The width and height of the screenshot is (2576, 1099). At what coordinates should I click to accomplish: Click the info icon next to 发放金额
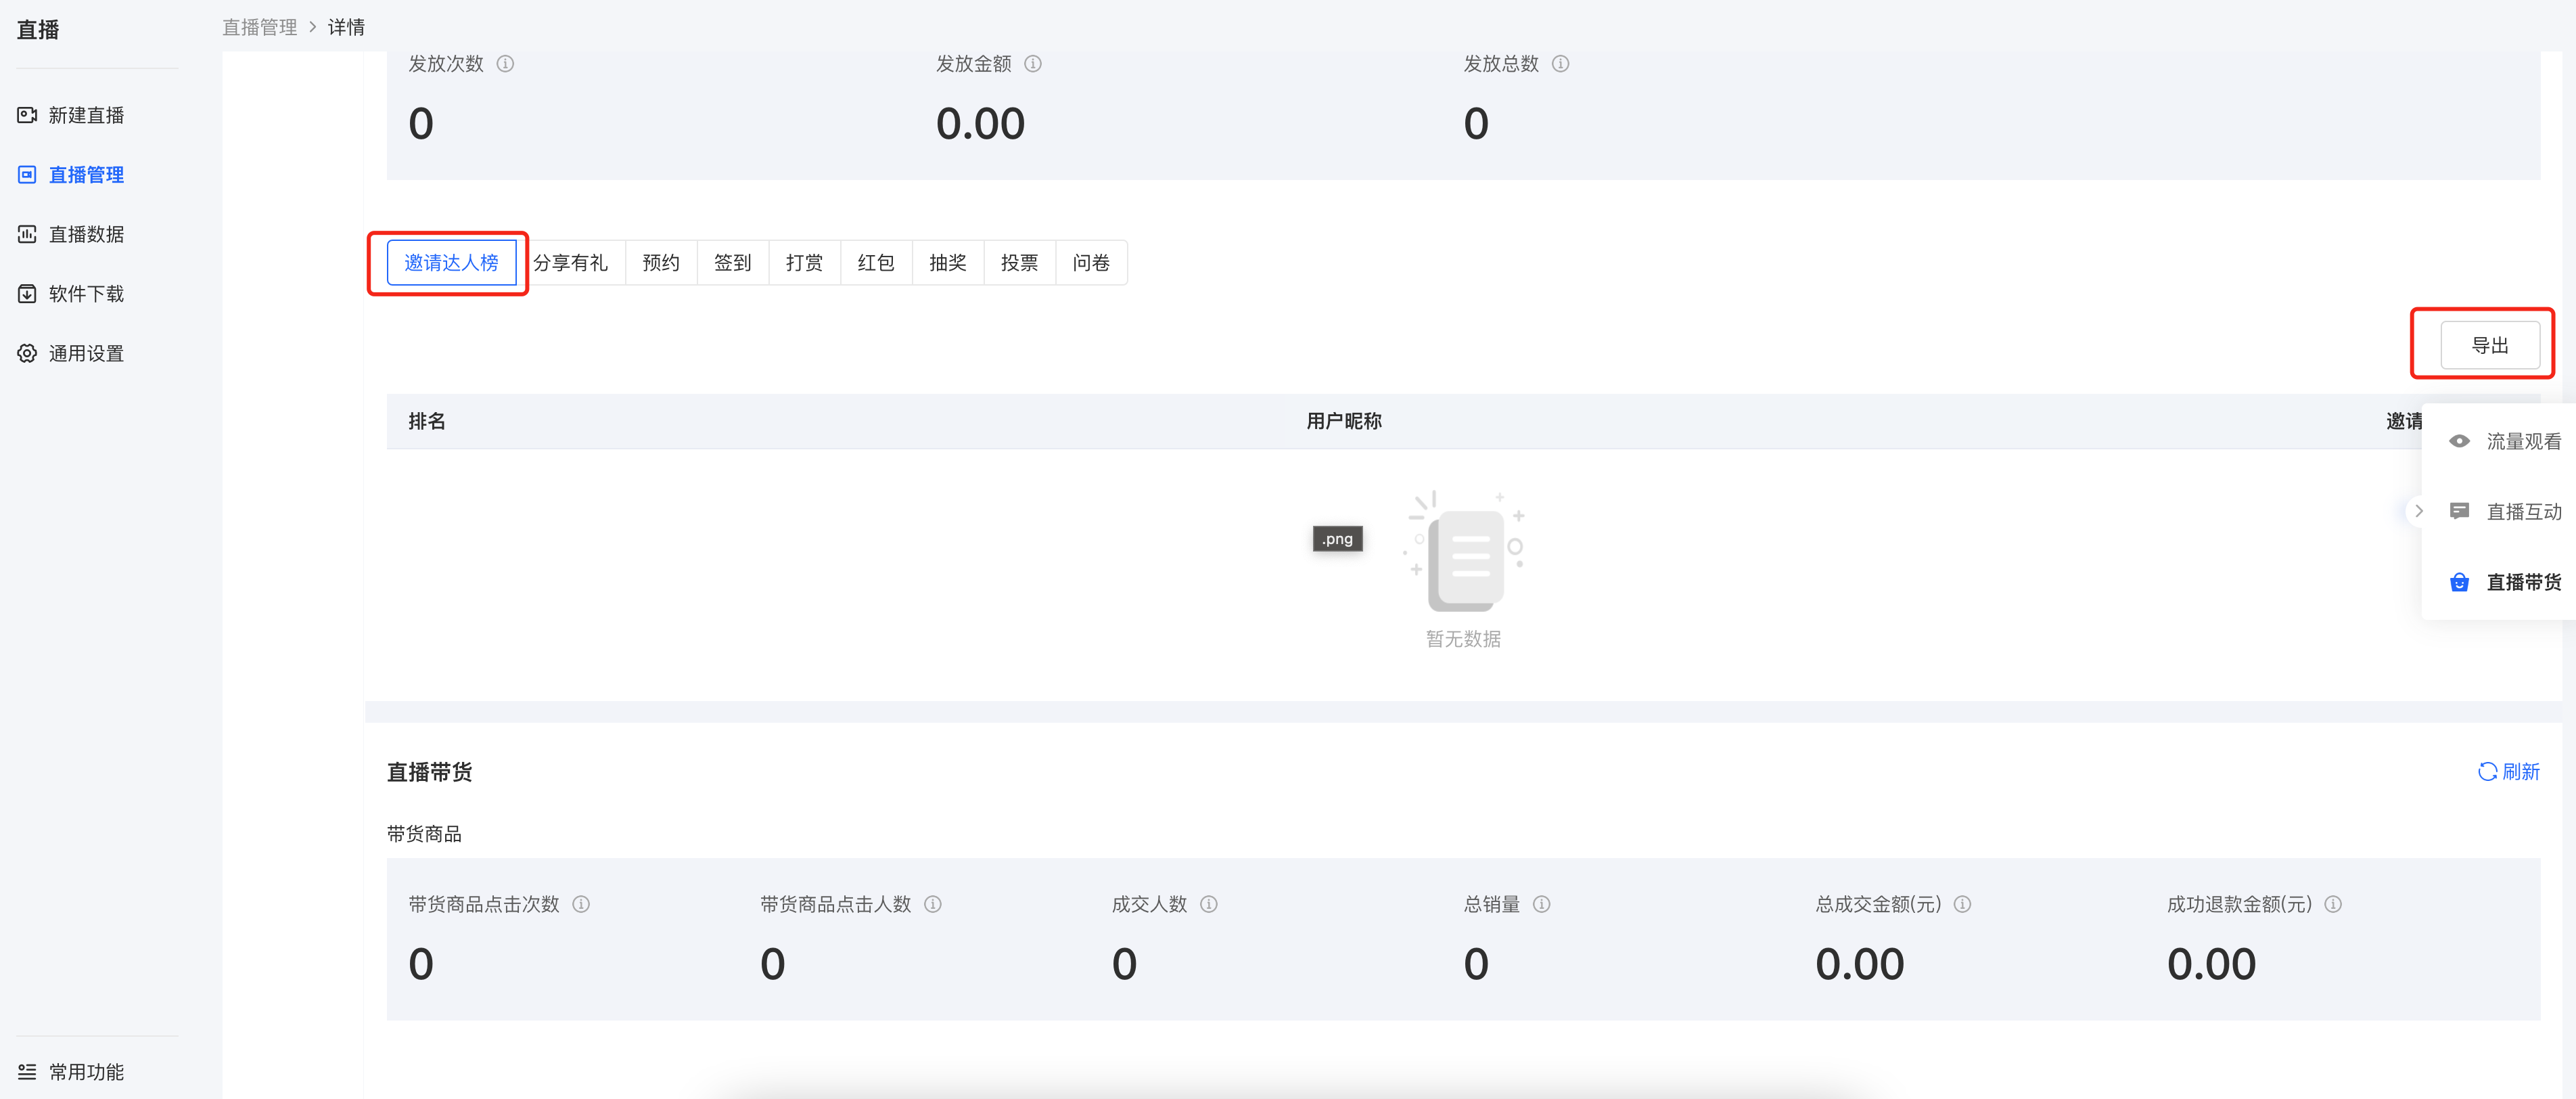1033,64
